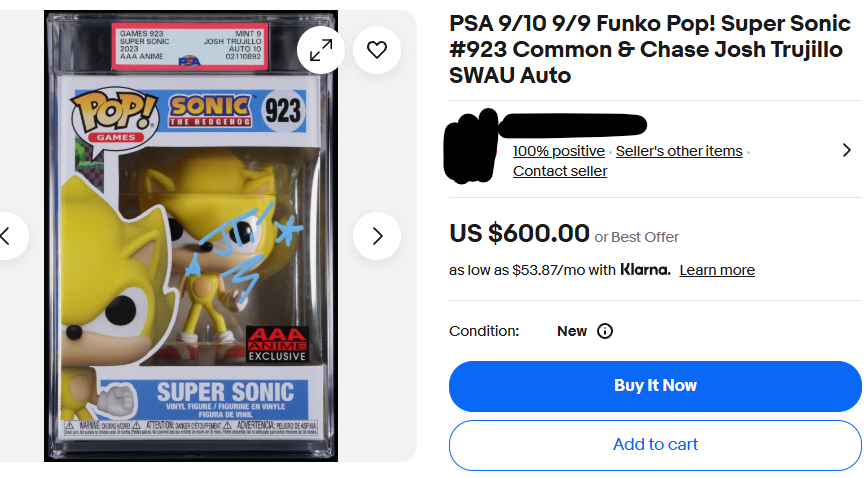
Task: Expand seller details with the chevron arrow
Action: 846,150
